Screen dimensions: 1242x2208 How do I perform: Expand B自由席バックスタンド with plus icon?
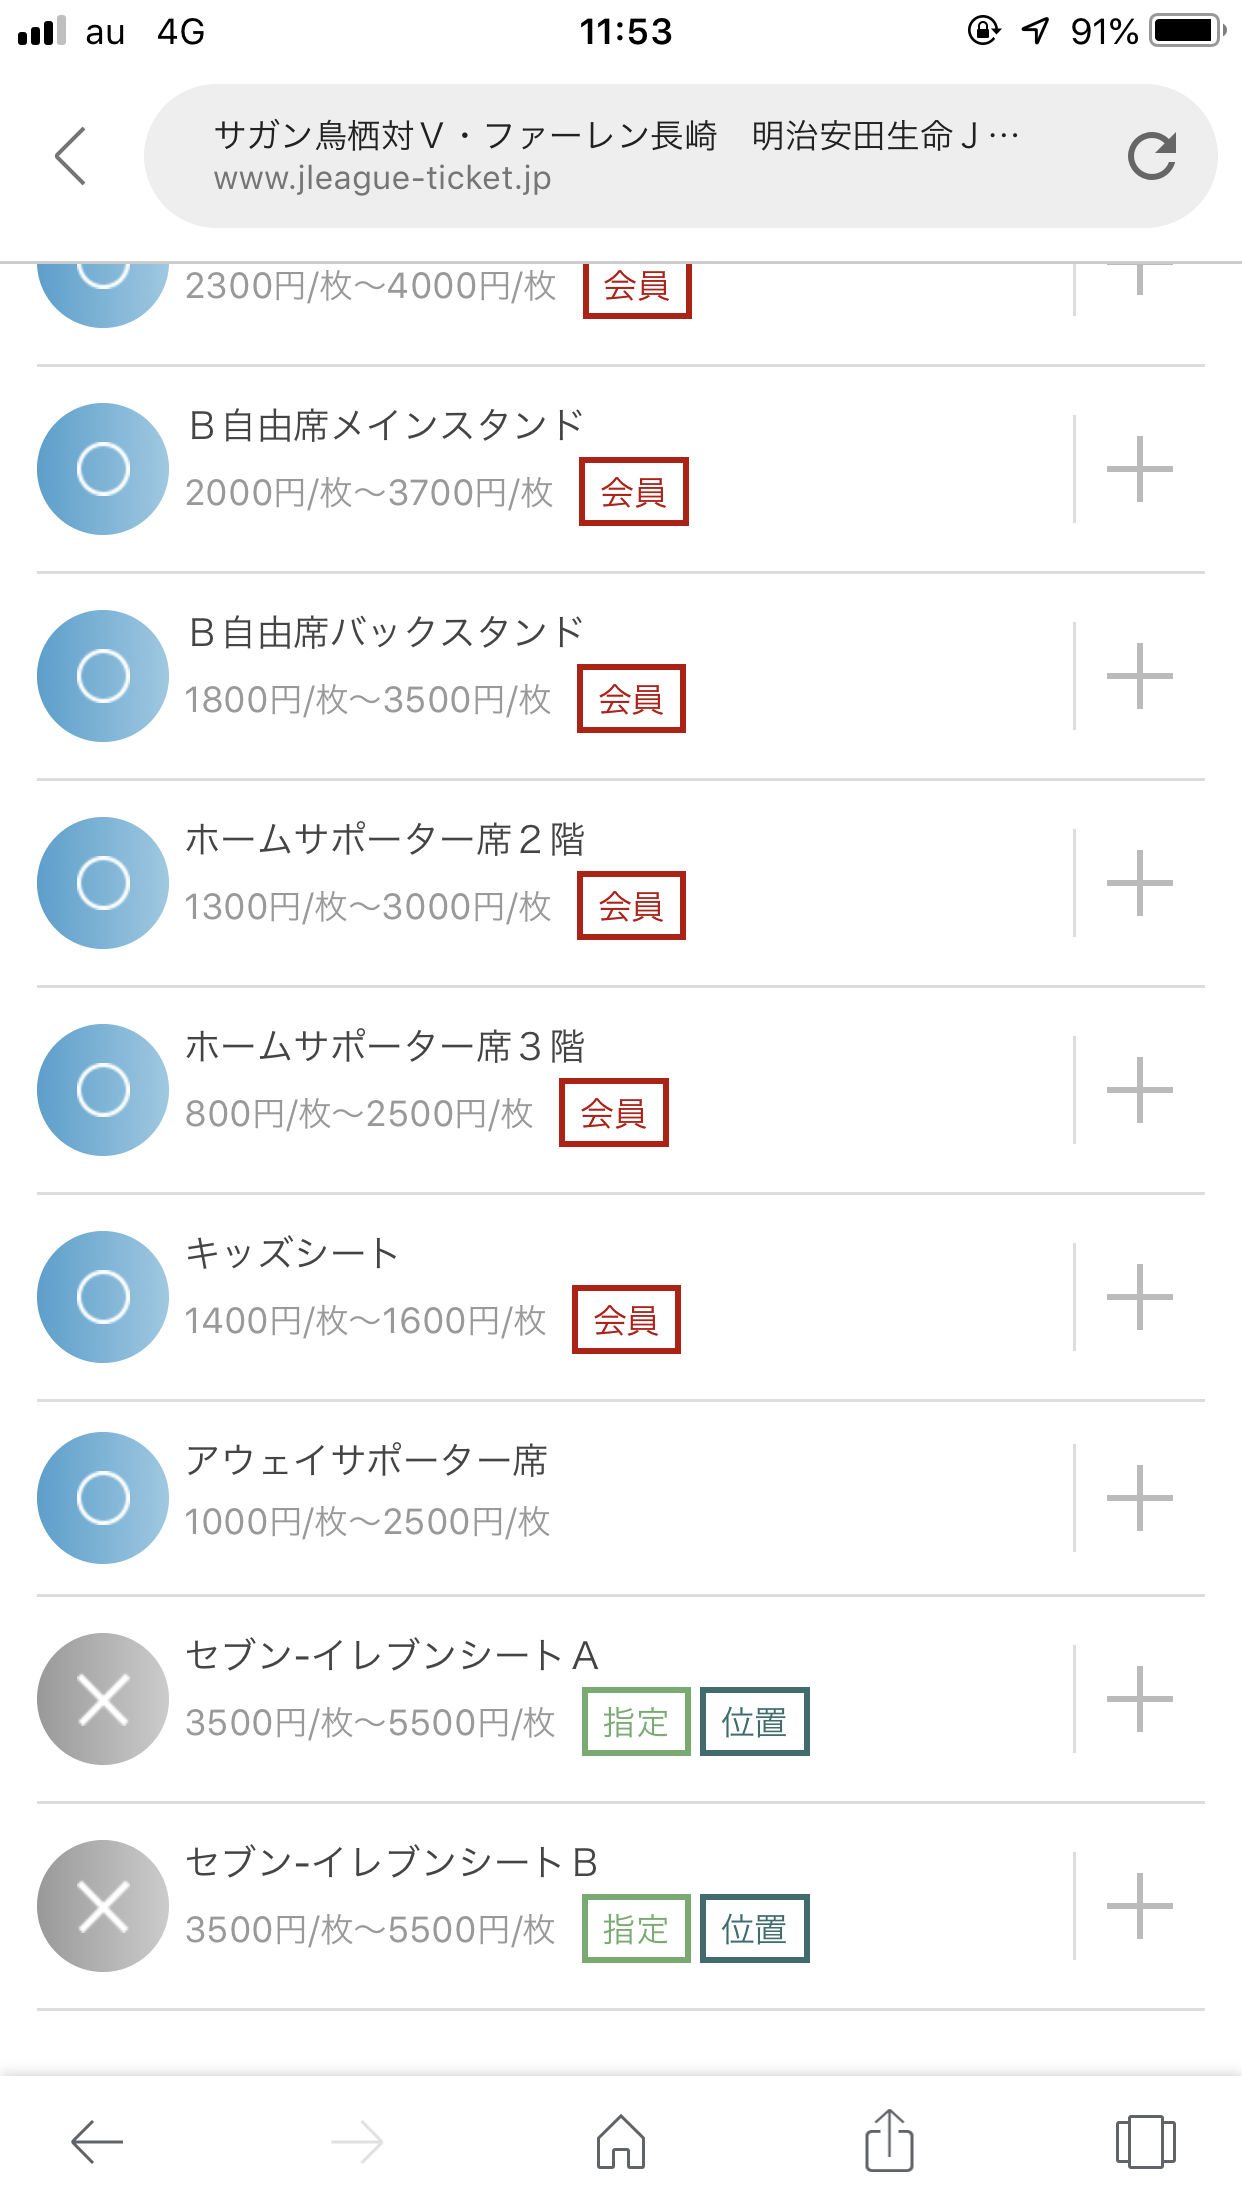[1139, 676]
